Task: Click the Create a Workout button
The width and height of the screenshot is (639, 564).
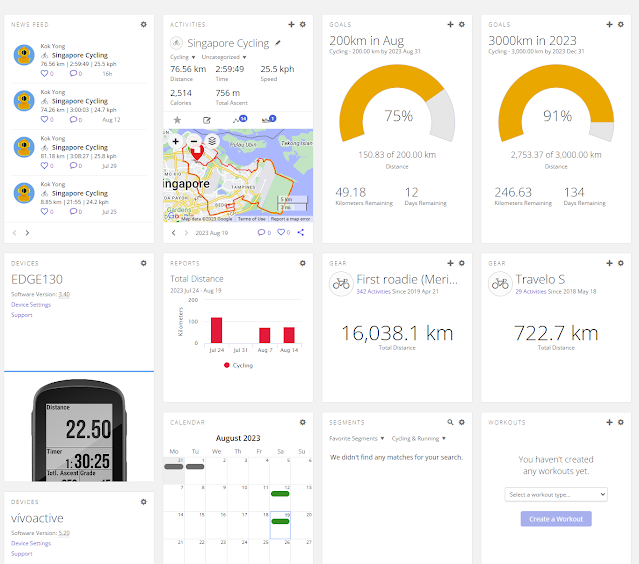Action: [x=556, y=519]
